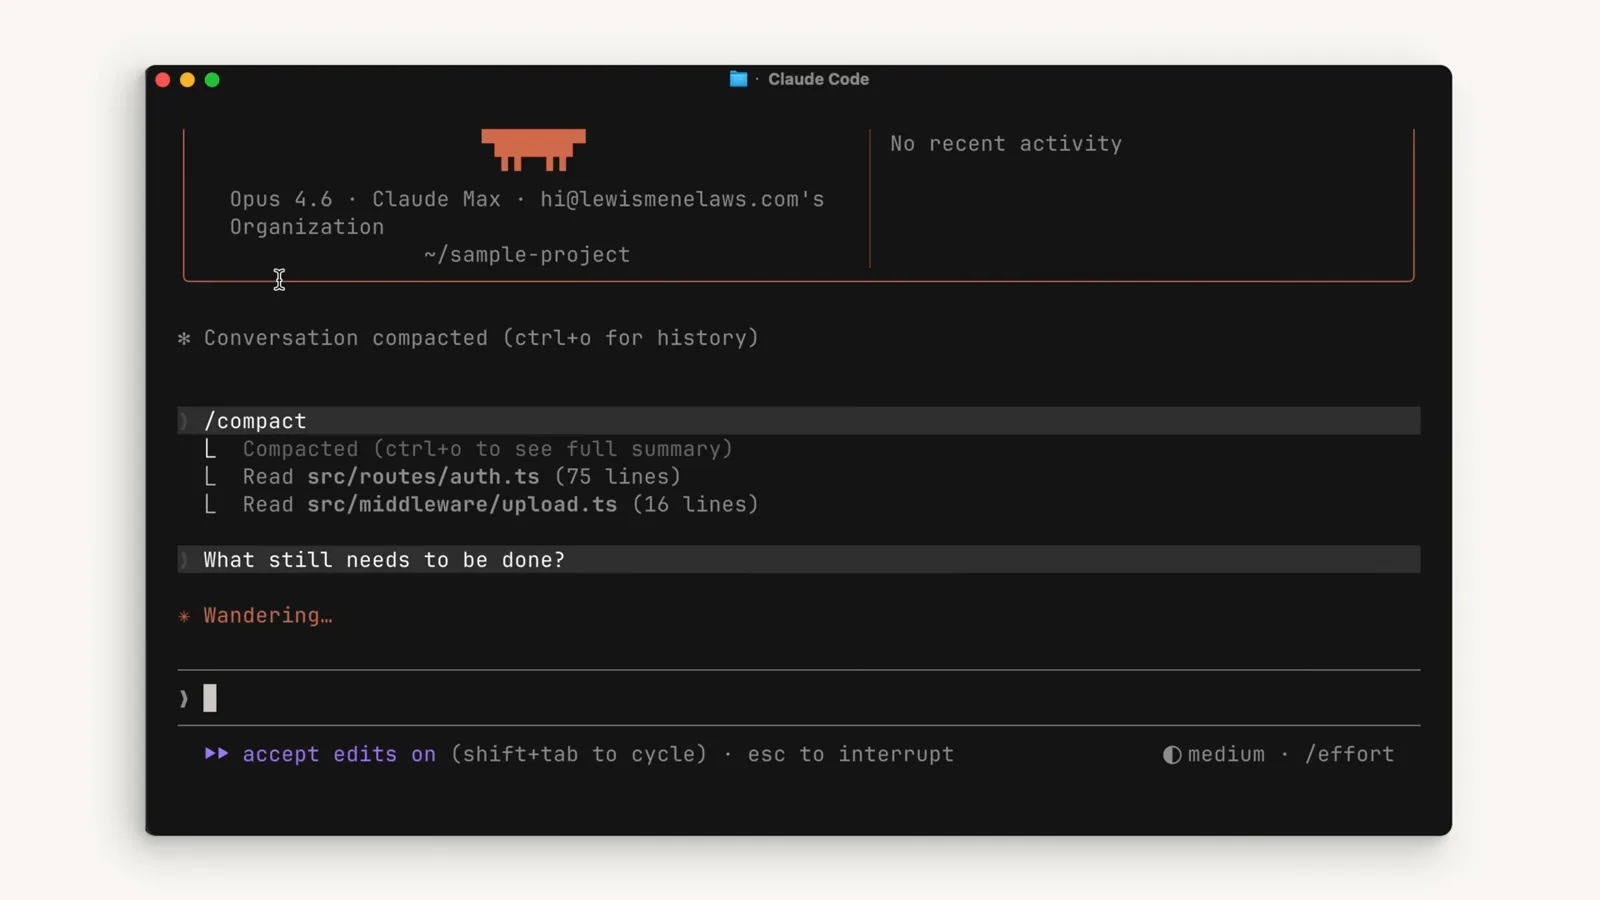This screenshot has width=1600, height=900.
Task: Click the esc to interrupt hint
Action: point(851,754)
